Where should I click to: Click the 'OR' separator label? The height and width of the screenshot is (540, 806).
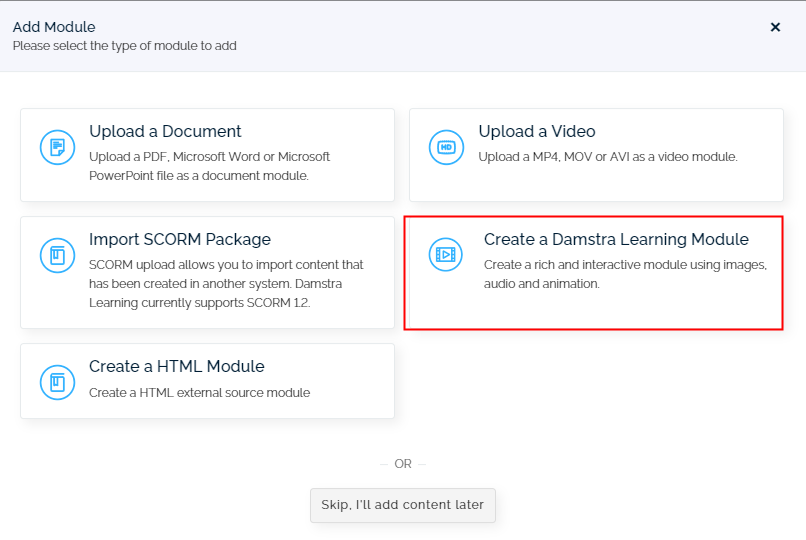pos(403,464)
